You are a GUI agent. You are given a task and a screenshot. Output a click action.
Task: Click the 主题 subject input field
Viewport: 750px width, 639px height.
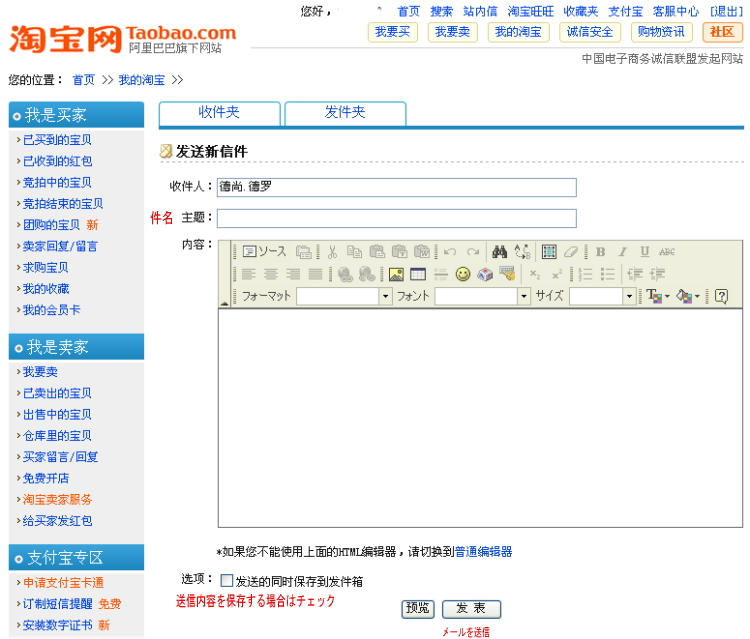(396, 218)
